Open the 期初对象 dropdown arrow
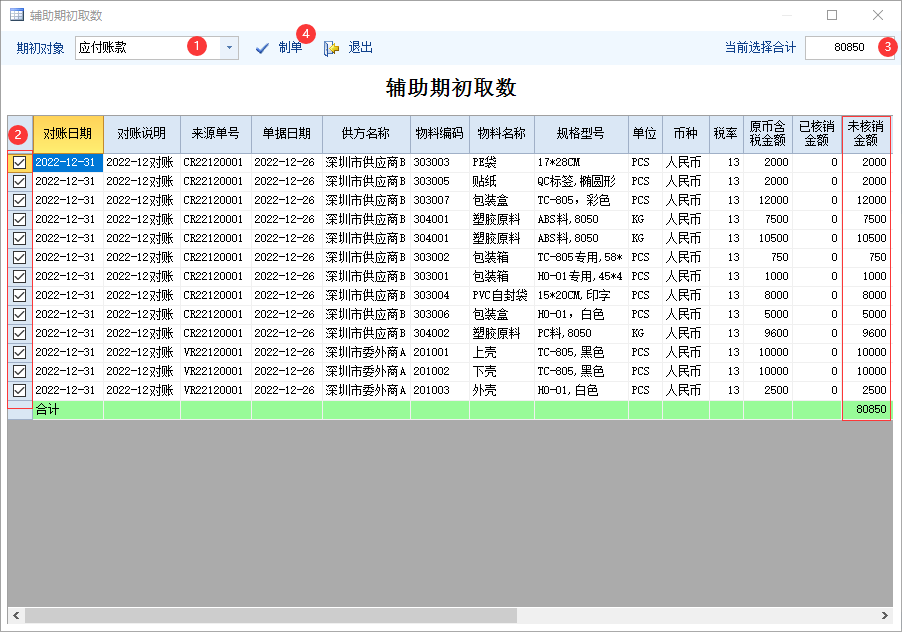Image resolution: width=902 pixels, height=632 pixels. click(x=229, y=48)
